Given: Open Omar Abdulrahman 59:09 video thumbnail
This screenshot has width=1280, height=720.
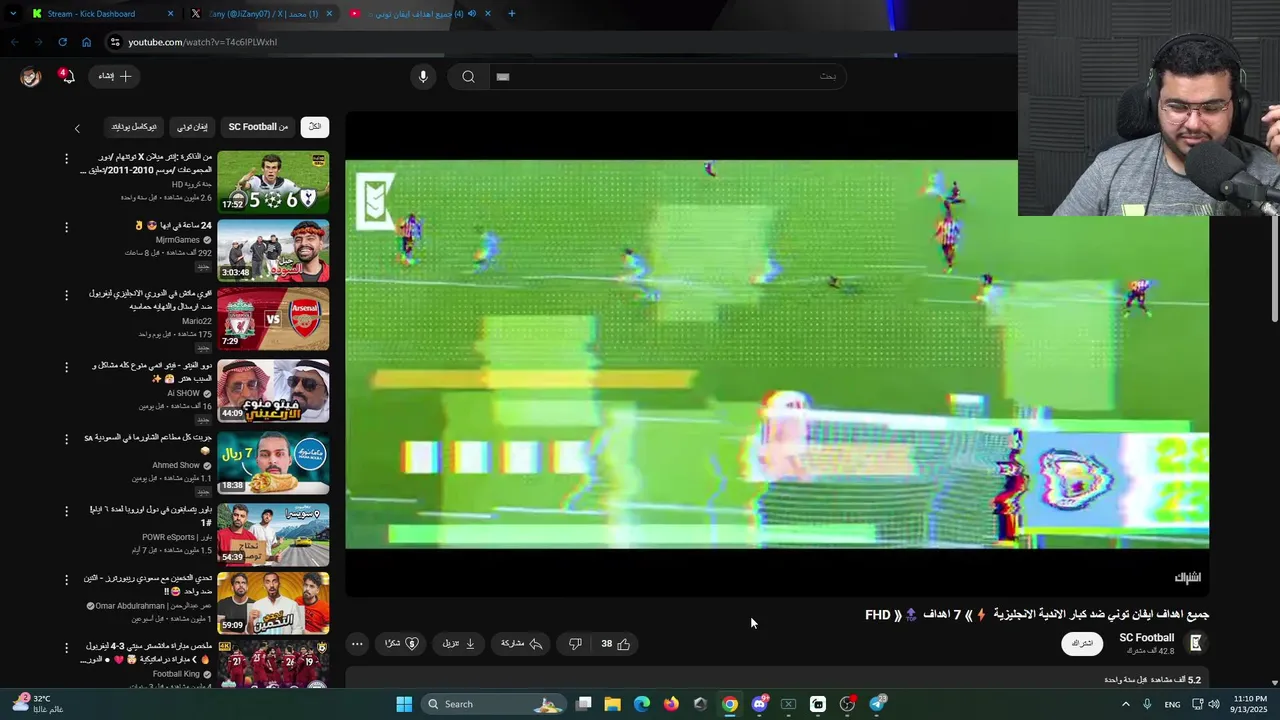Looking at the screenshot, I should [x=273, y=603].
